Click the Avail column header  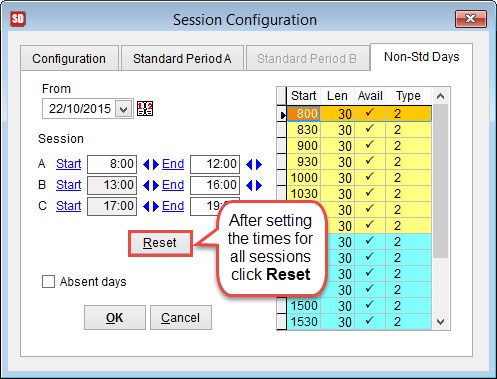click(370, 96)
